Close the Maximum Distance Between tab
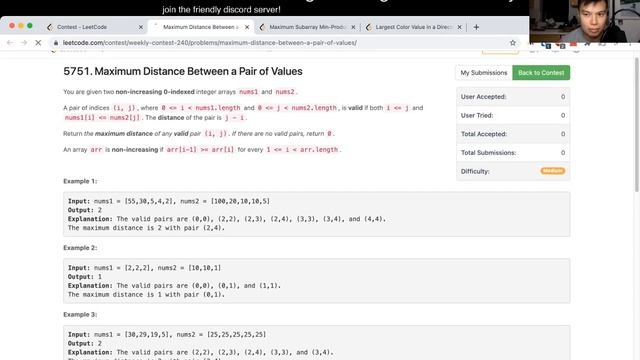The width and height of the screenshot is (640, 360). (x=247, y=27)
